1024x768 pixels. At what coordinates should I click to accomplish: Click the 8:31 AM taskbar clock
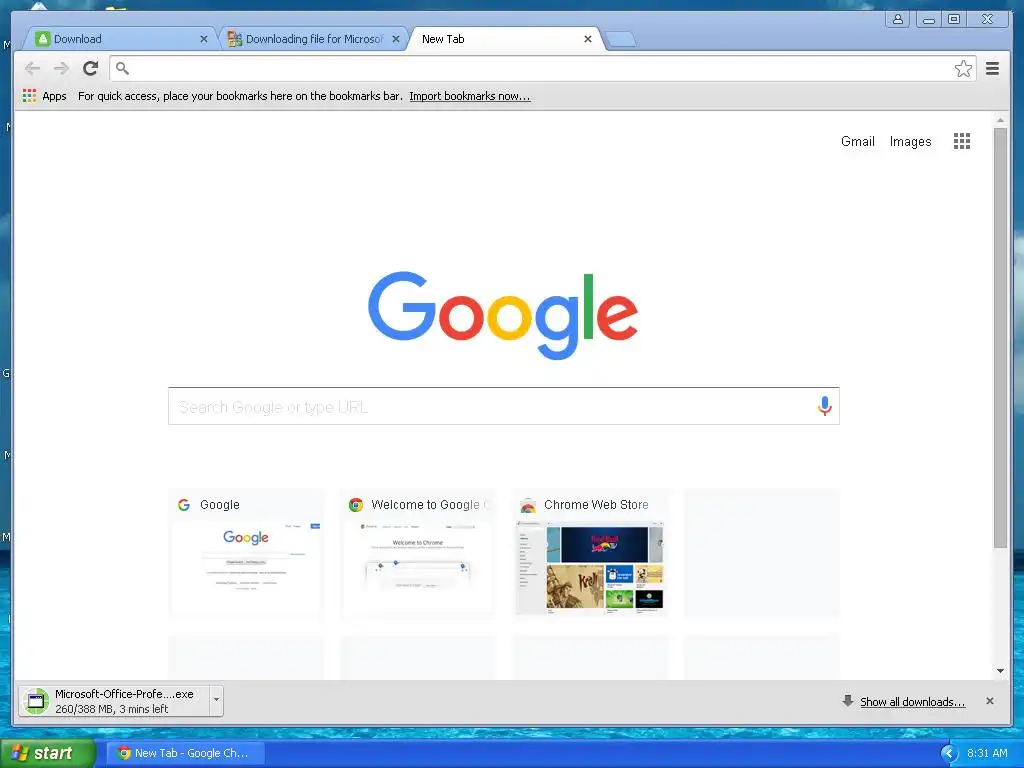click(987, 753)
